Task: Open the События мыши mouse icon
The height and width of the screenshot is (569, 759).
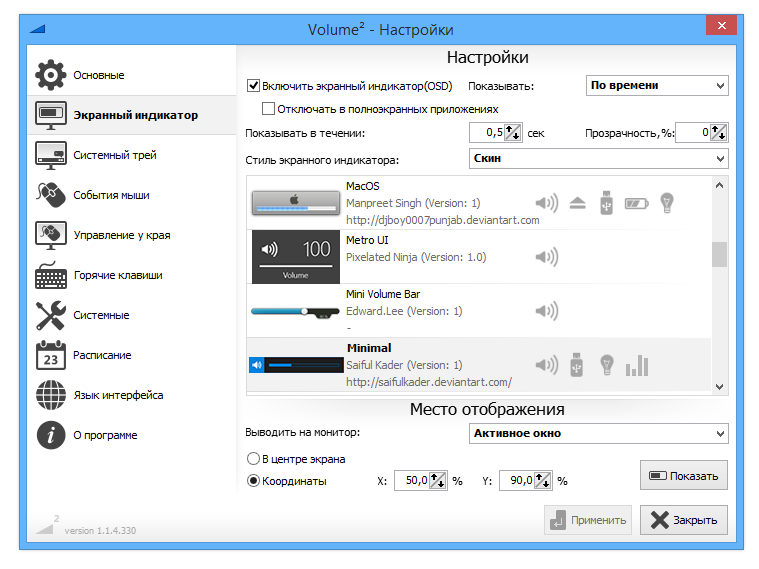Action: coord(51,195)
